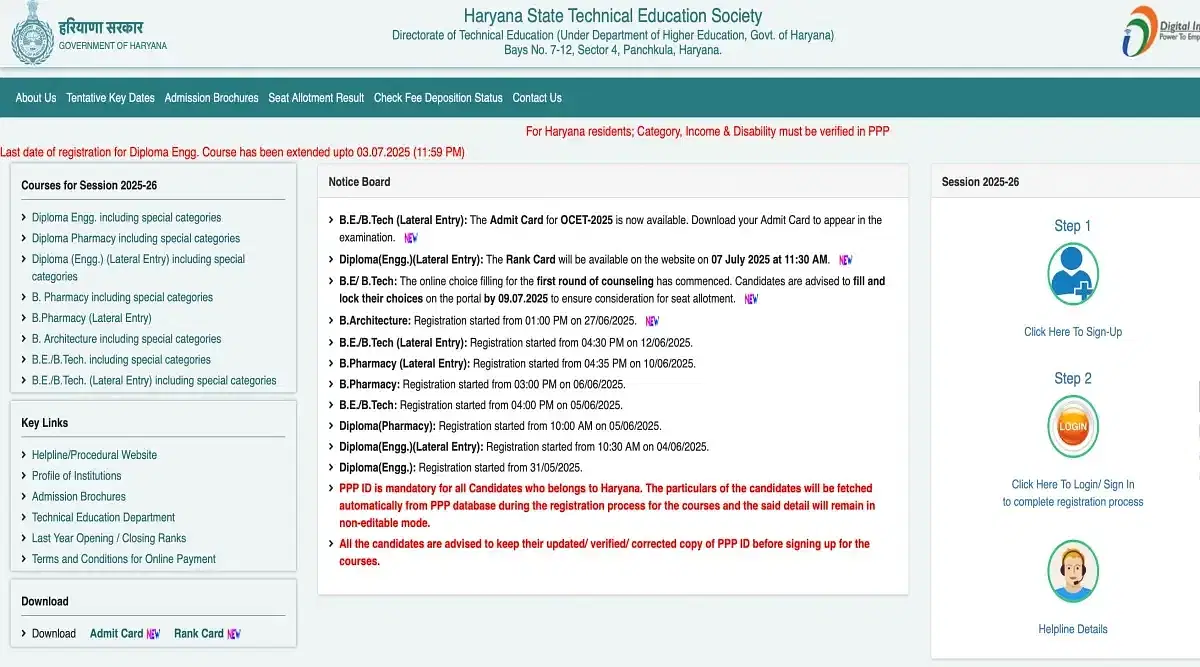Click the Haryana government emblem logo
Screen dimensions: 1200x667
point(32,33)
